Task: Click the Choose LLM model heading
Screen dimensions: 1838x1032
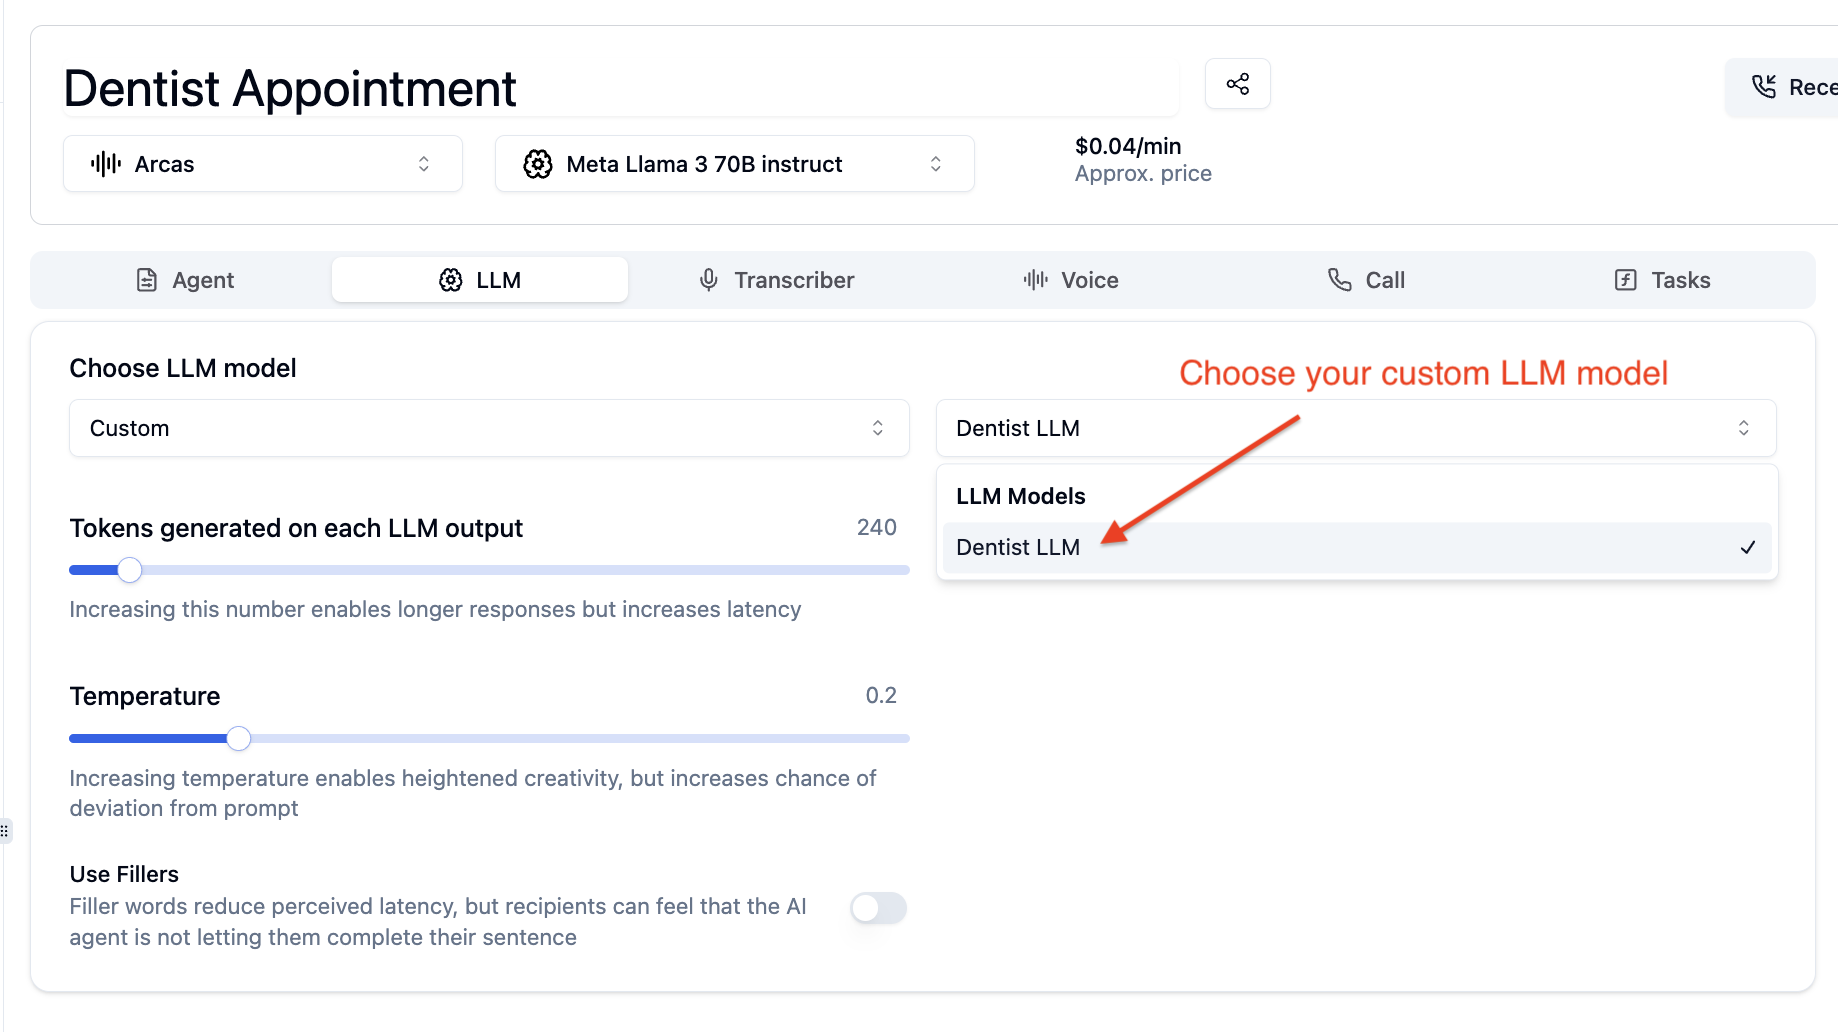Action: 183,368
